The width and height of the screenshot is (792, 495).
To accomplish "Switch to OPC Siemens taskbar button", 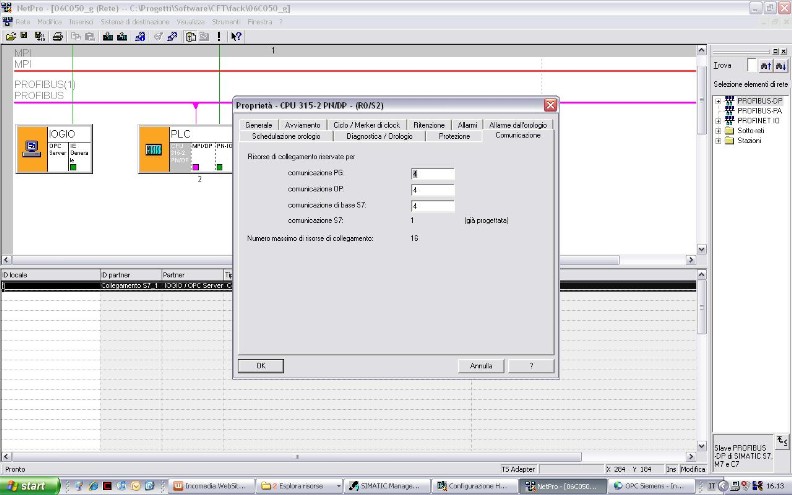I will [651, 486].
